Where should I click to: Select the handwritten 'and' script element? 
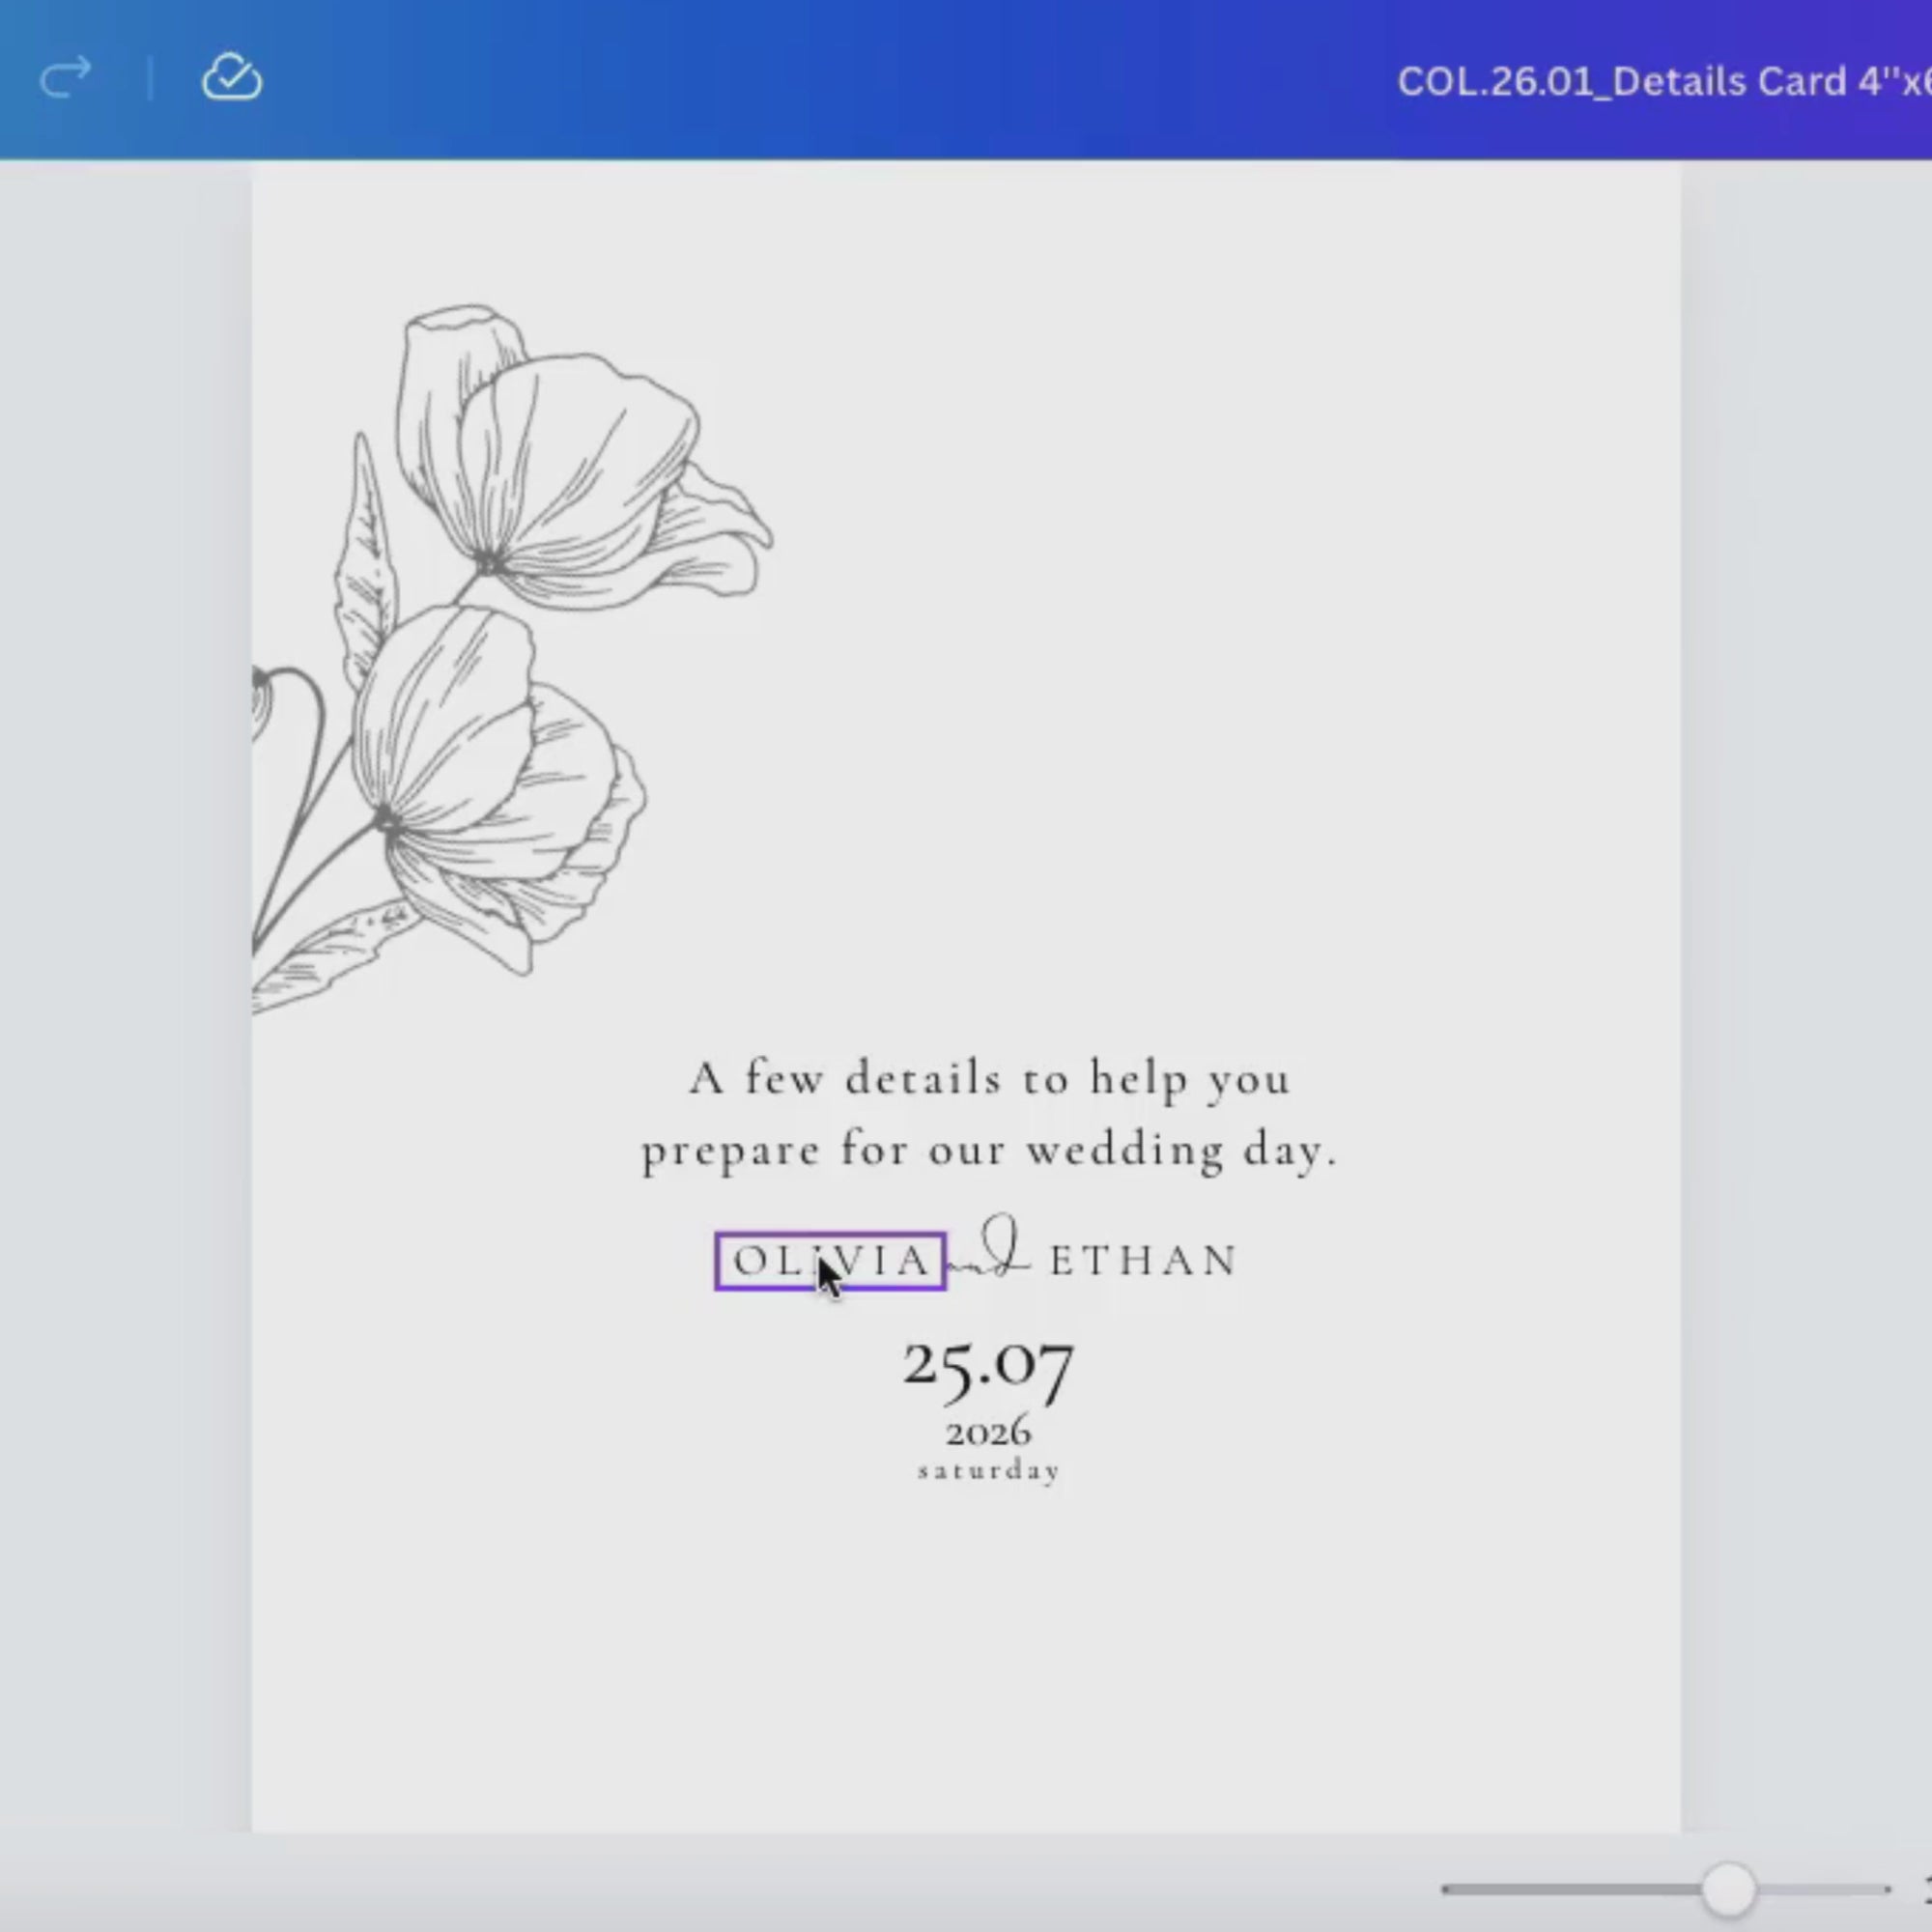point(990,1246)
